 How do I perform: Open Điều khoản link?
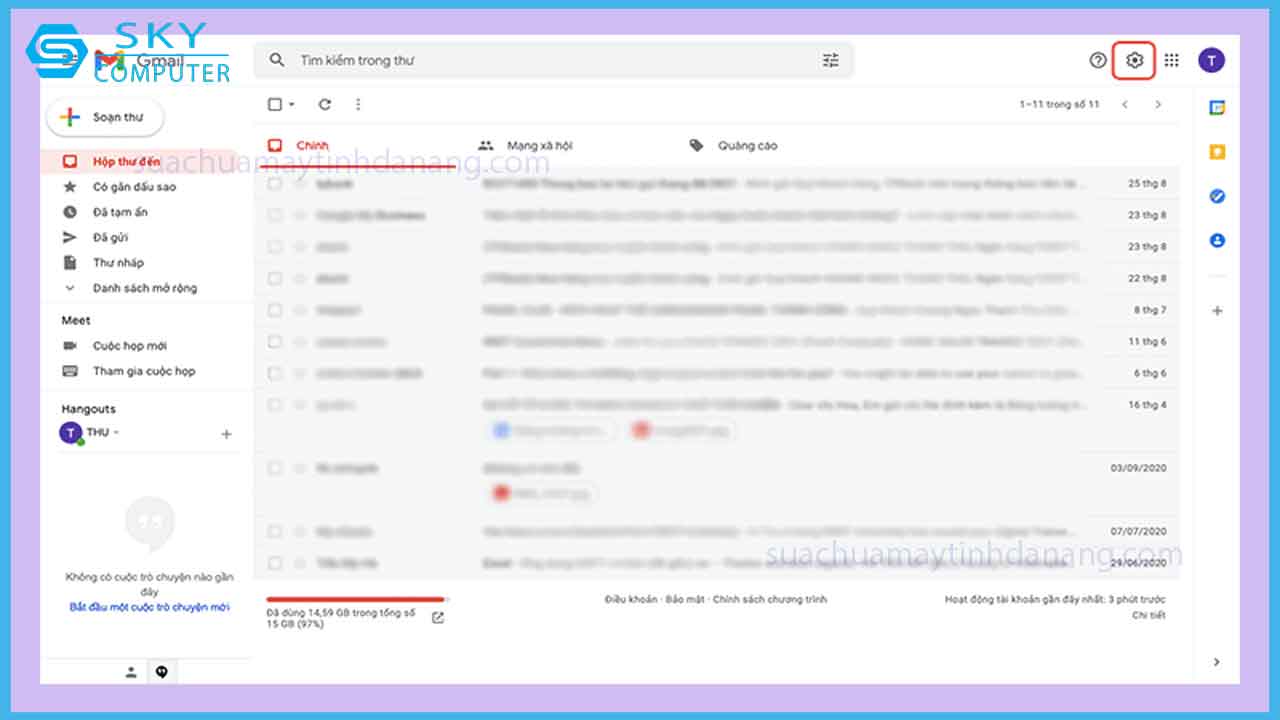[x=631, y=599]
